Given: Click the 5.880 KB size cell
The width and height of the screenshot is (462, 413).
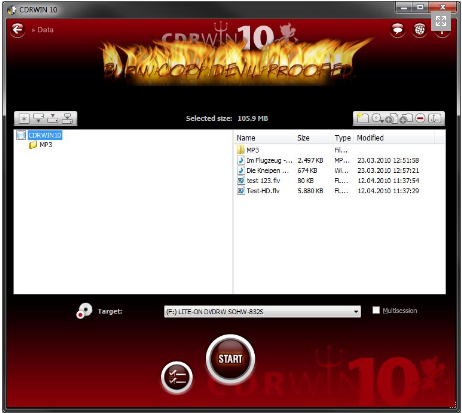Looking at the screenshot, I should (x=310, y=190).
